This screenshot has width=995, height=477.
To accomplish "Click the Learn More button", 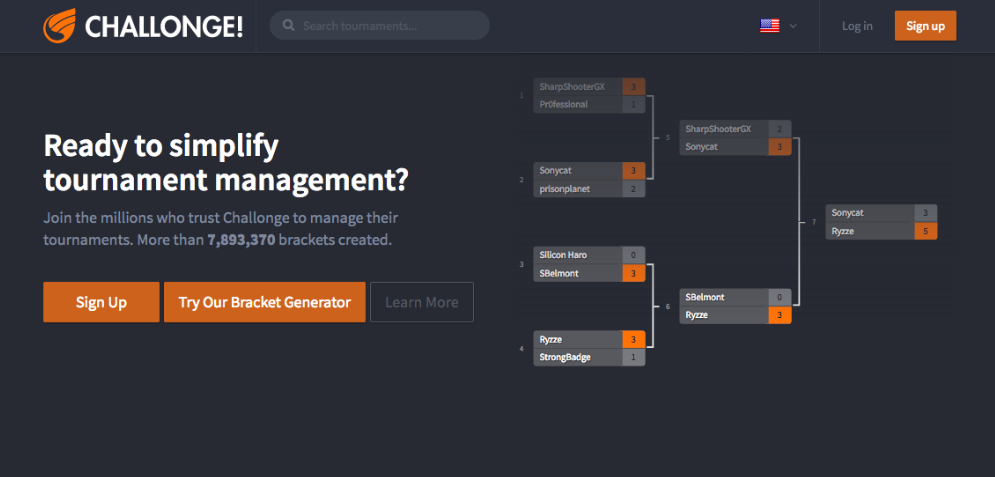I will pos(421,302).
